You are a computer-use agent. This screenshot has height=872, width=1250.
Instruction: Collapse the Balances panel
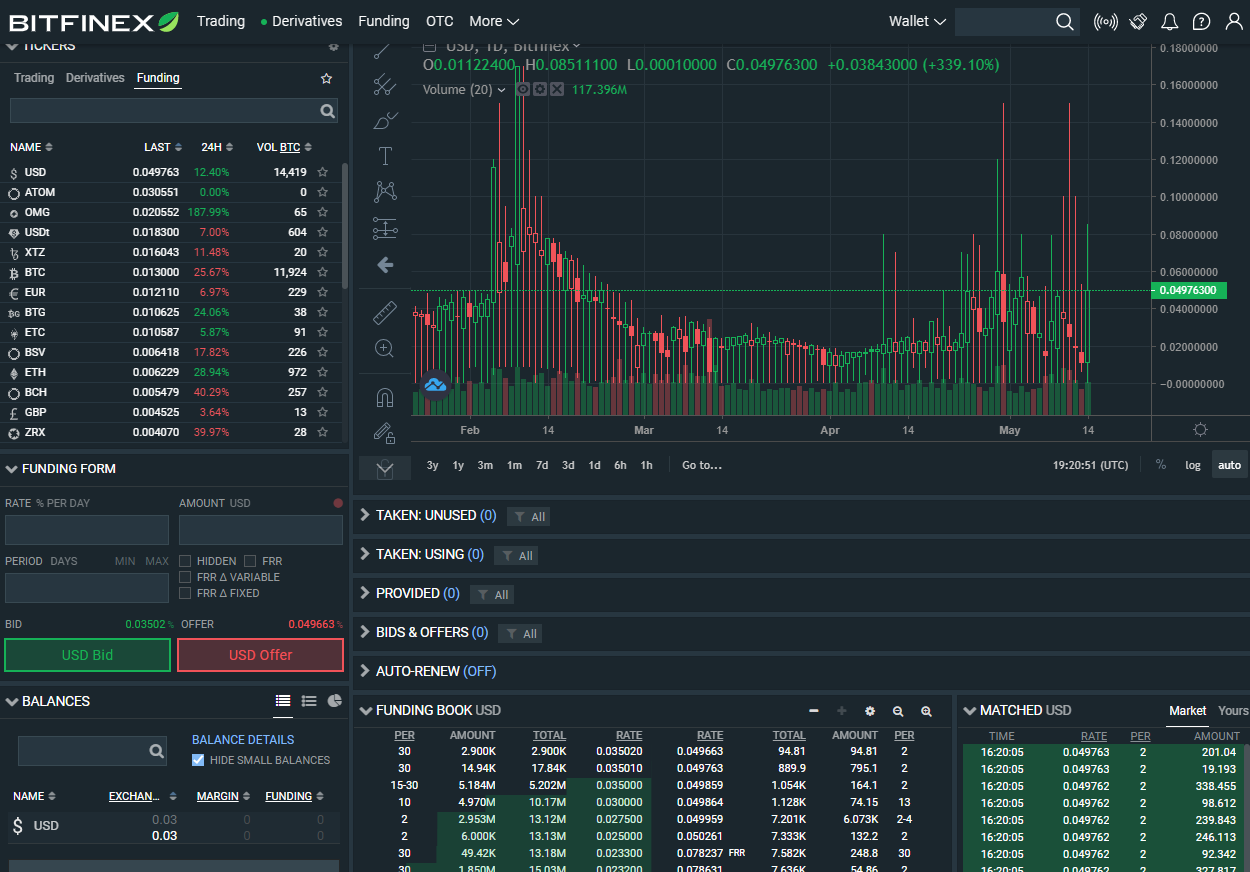pyautogui.click(x=11, y=701)
